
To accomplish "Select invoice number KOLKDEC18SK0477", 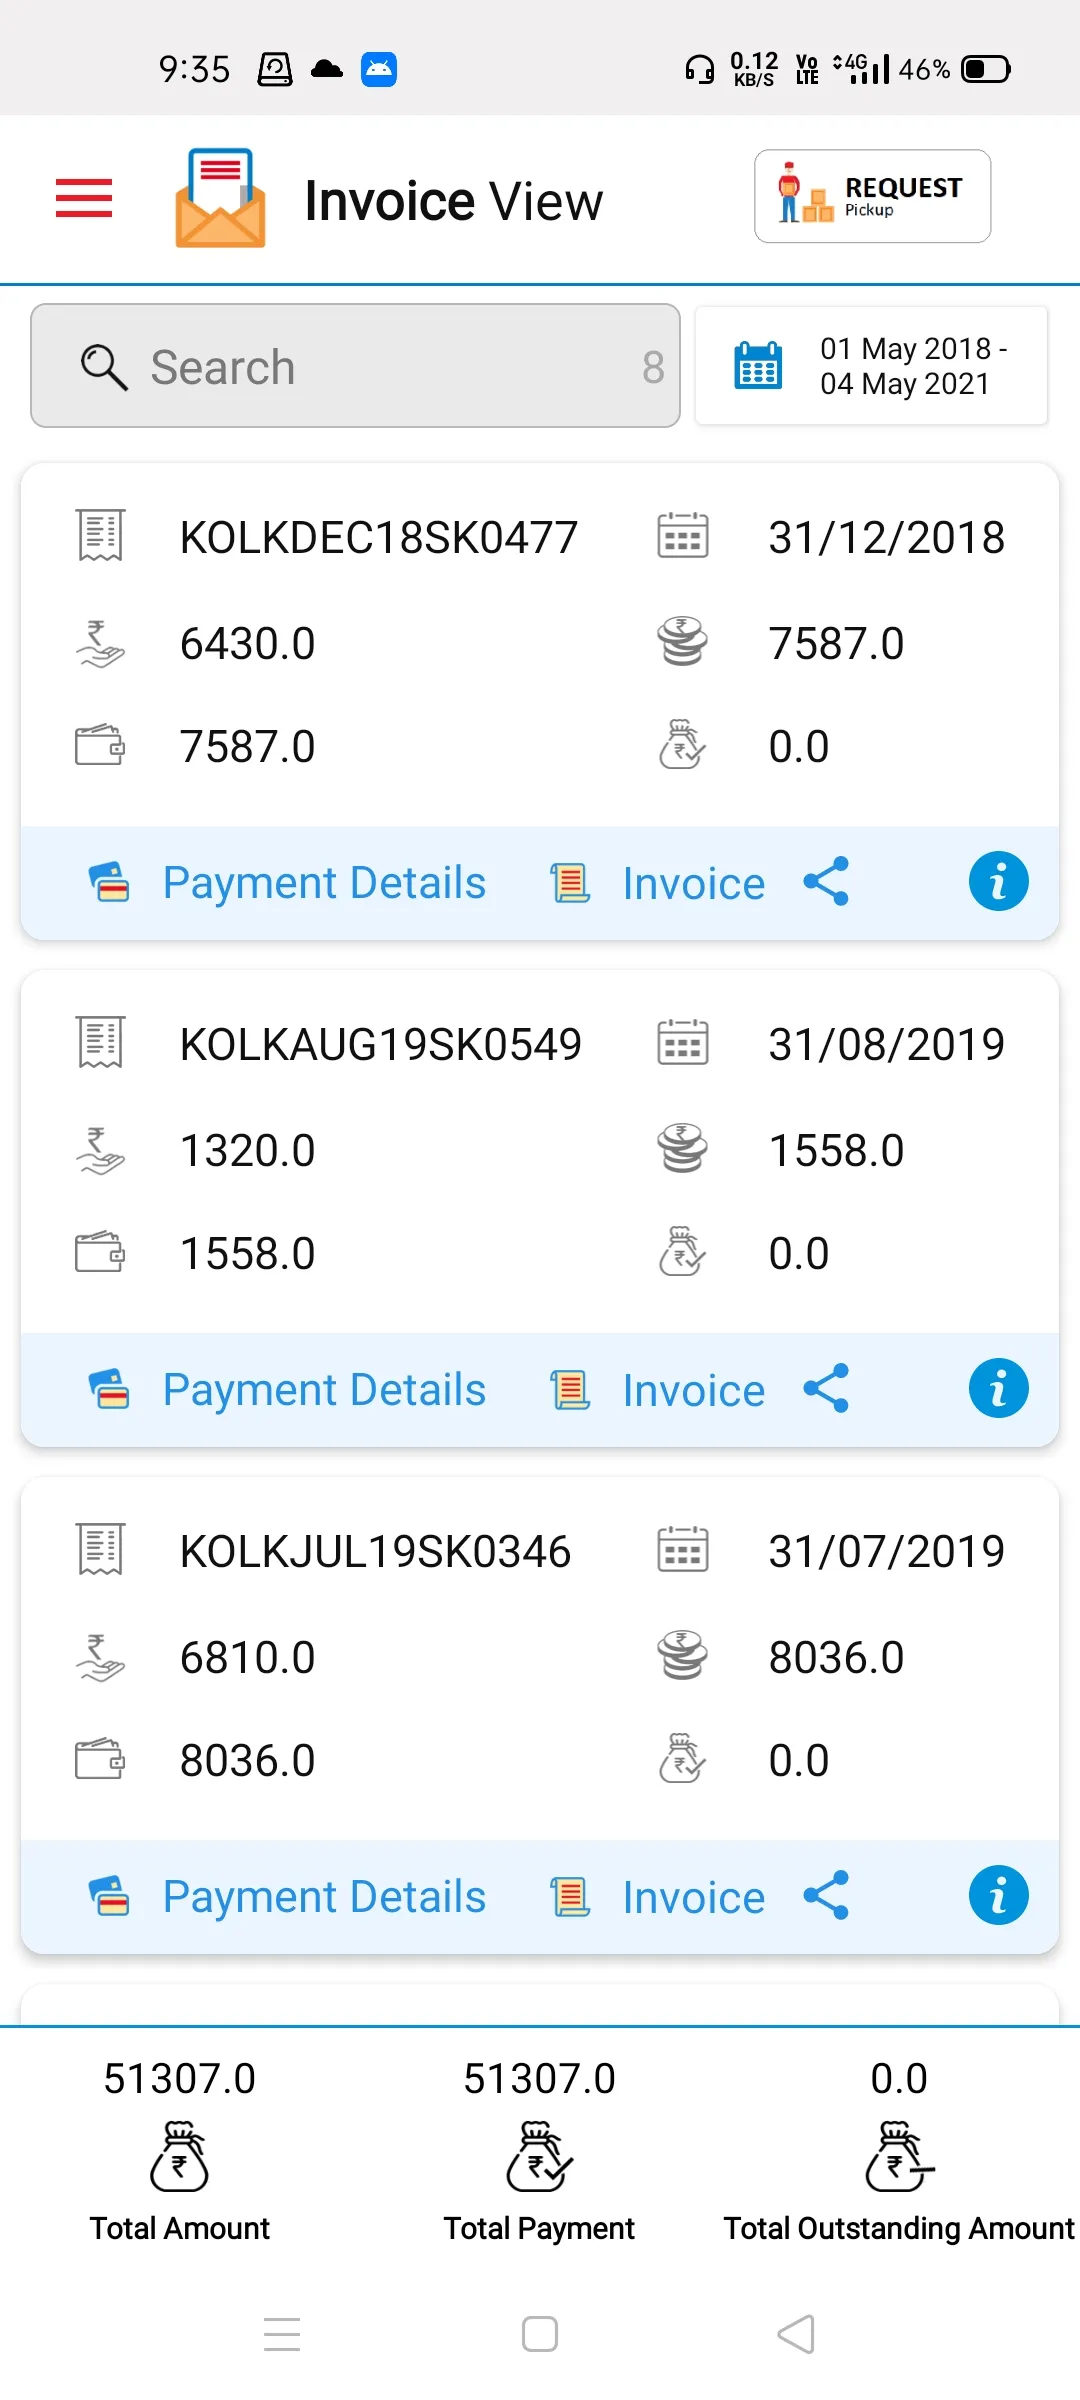I will pyautogui.click(x=379, y=537).
